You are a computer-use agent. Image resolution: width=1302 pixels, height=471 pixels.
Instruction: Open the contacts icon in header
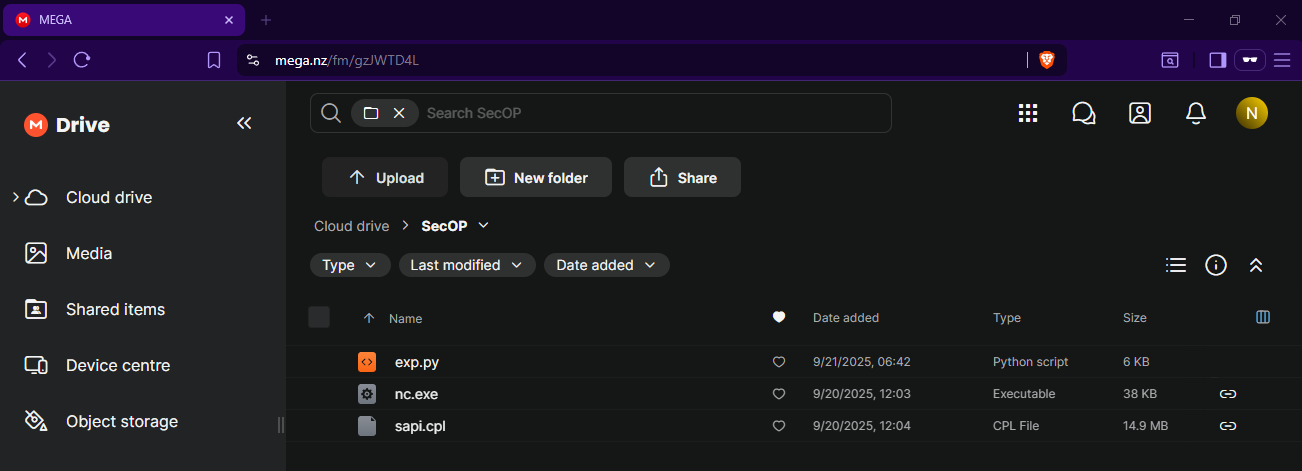point(1139,113)
